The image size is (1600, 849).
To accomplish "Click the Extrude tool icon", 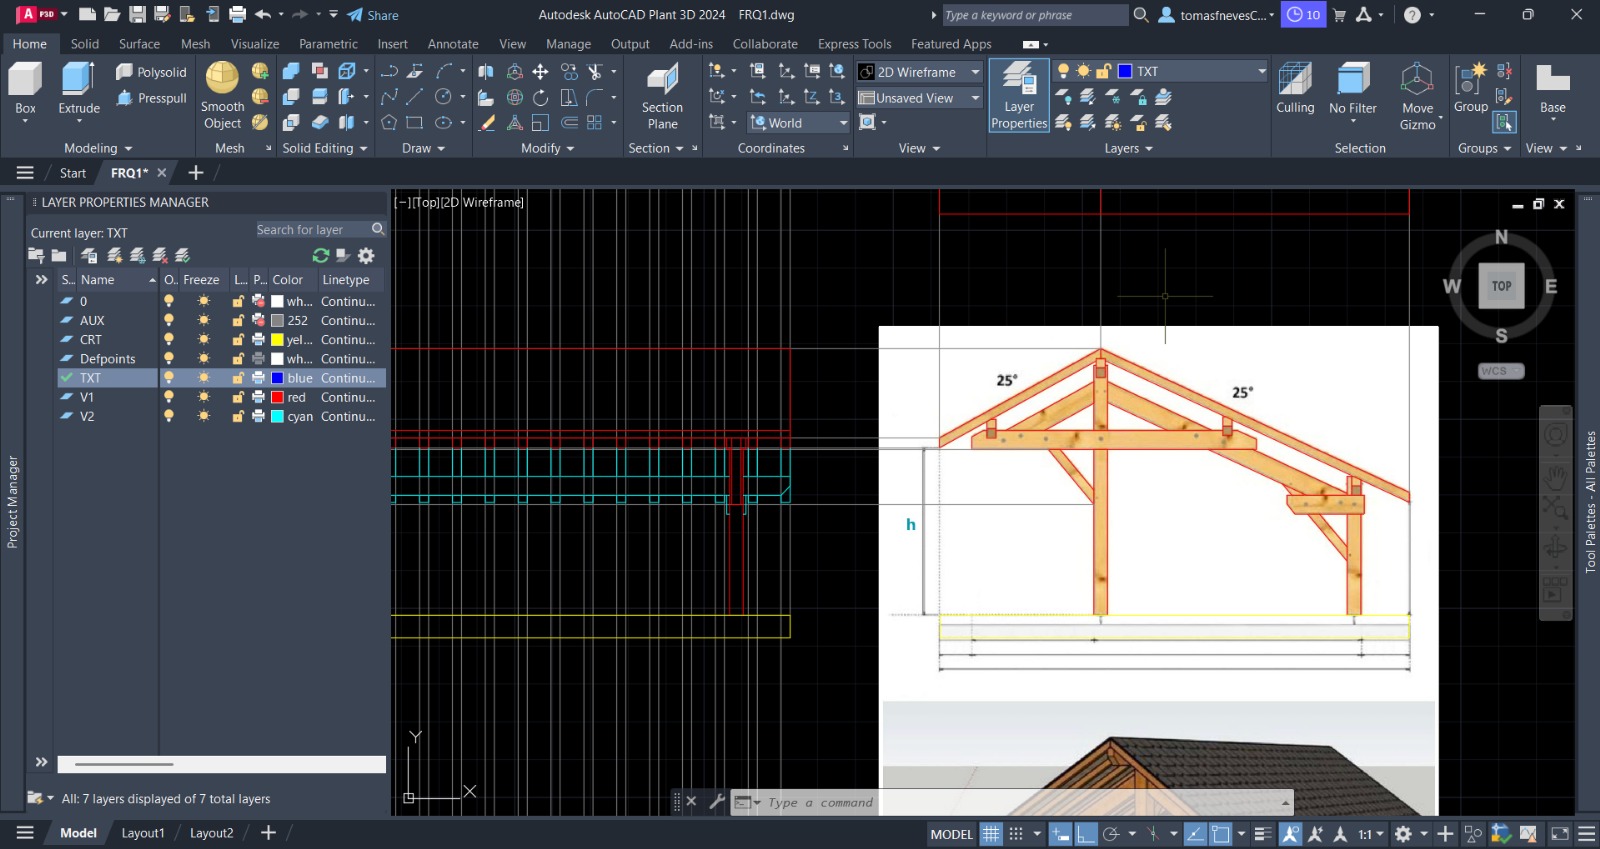I will (x=78, y=80).
